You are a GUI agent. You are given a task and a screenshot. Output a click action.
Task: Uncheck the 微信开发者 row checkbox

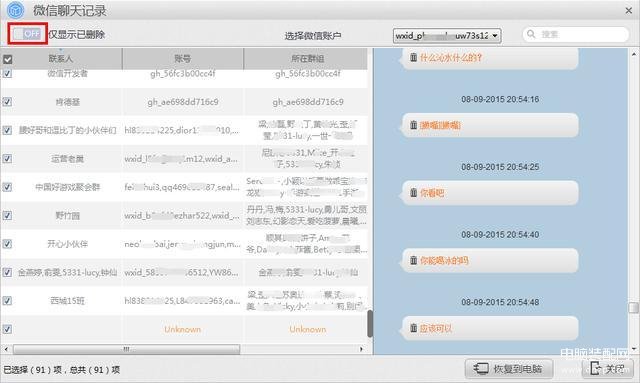tap(7, 73)
